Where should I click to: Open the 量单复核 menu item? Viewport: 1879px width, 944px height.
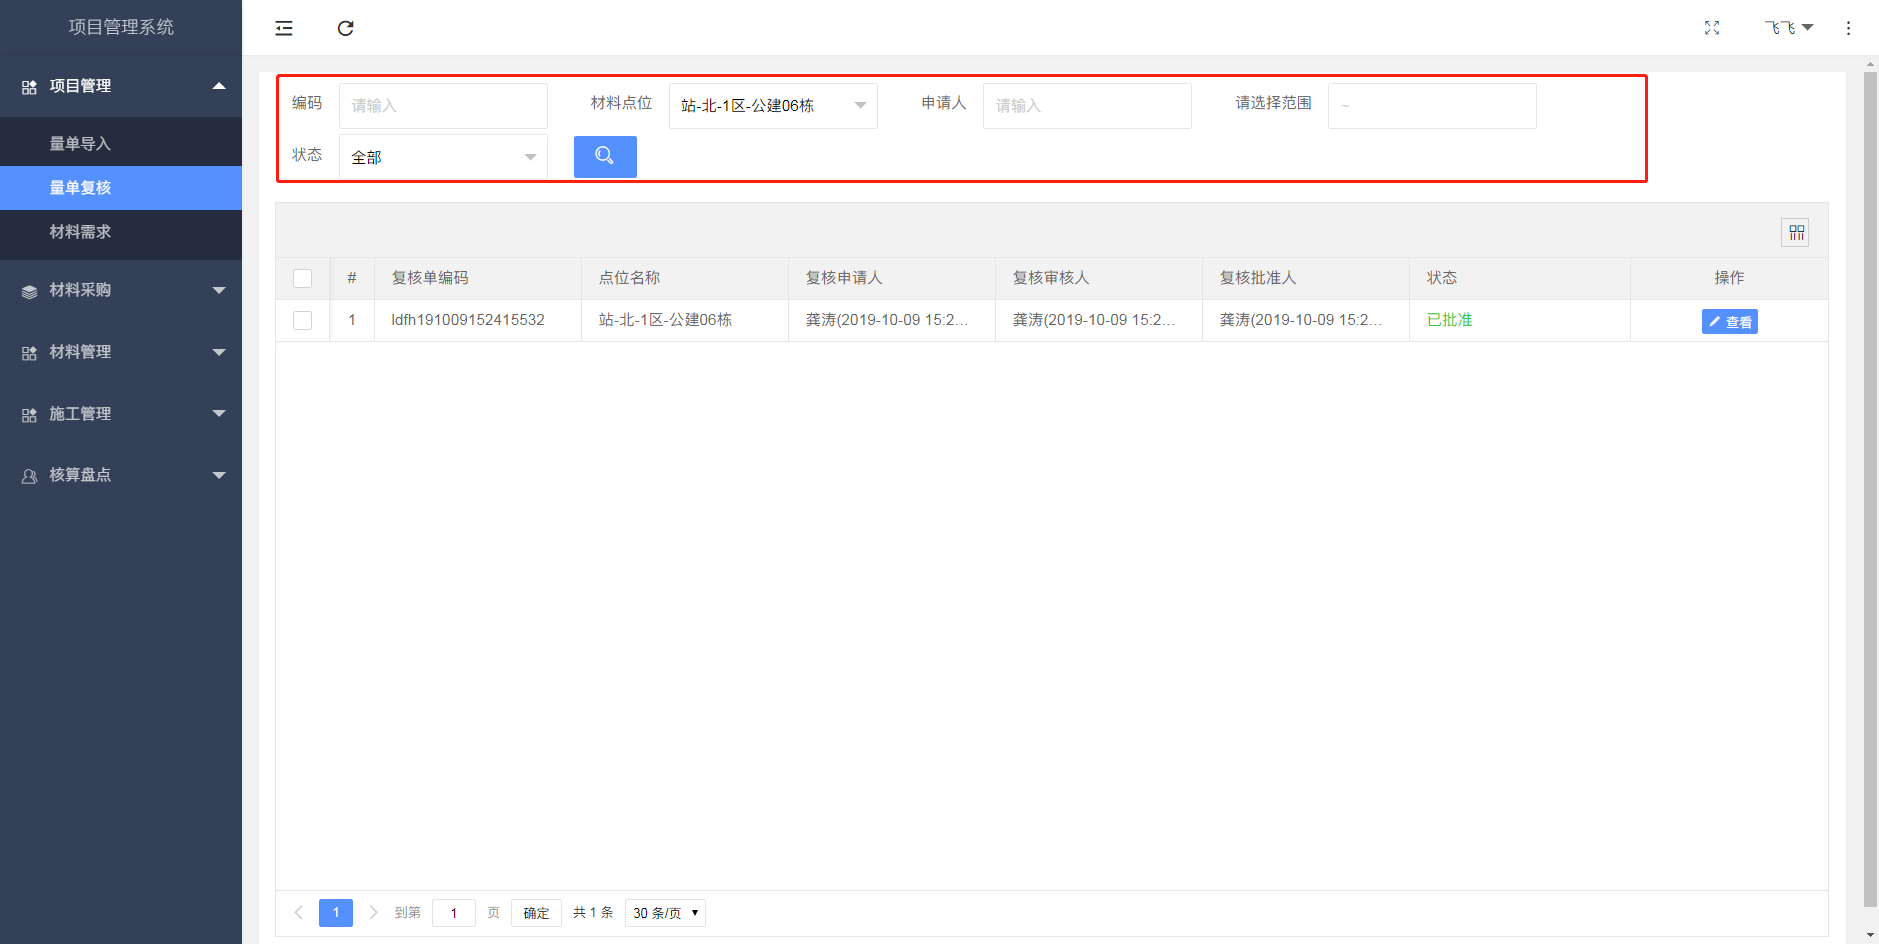click(121, 188)
